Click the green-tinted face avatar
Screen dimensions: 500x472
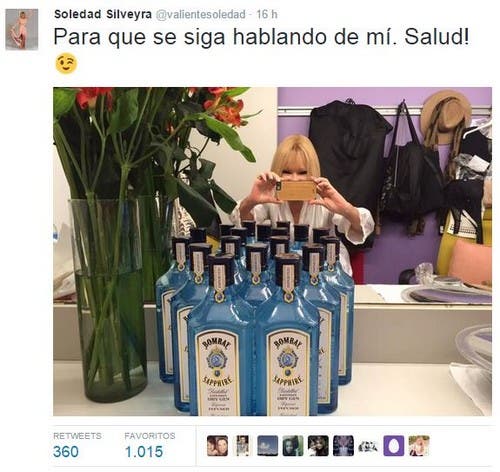tap(293, 446)
